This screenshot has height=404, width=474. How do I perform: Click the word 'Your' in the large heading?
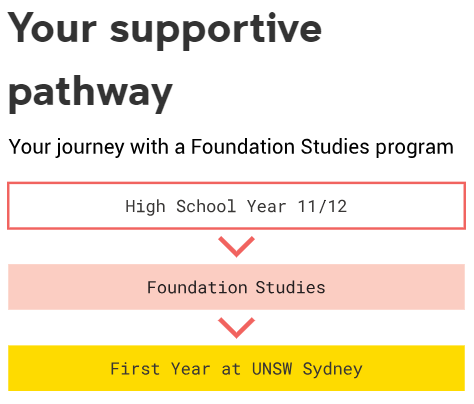[x=52, y=28]
